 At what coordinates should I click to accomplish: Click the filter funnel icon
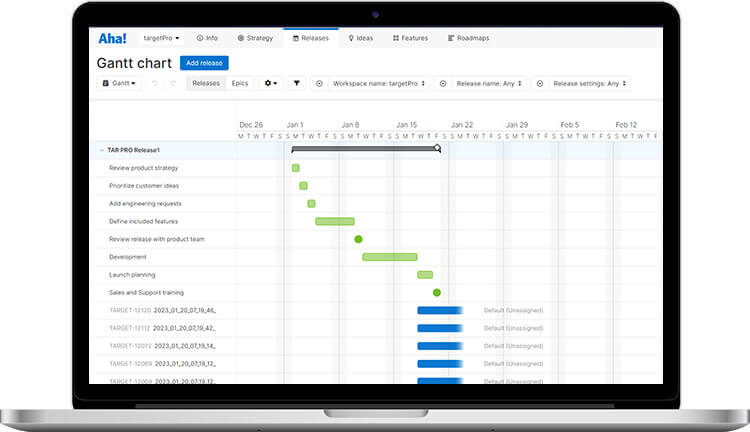[x=296, y=84]
